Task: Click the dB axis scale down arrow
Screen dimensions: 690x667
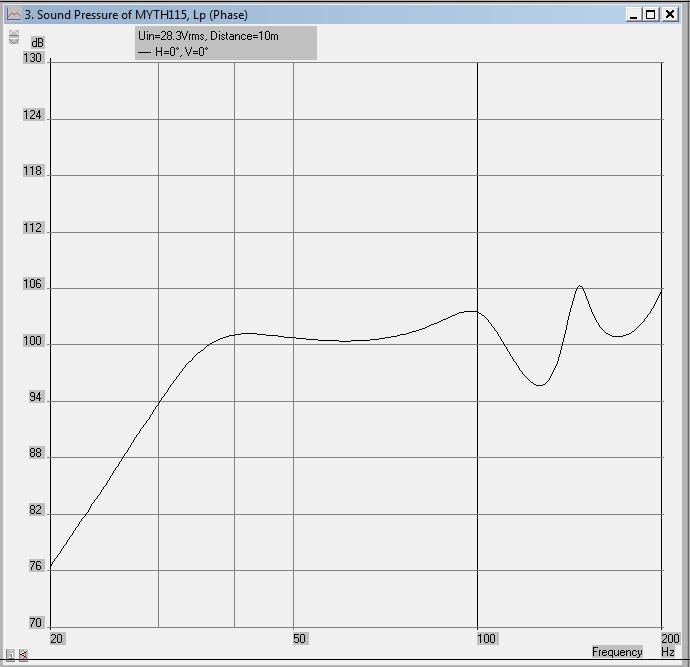Action: coord(14,40)
